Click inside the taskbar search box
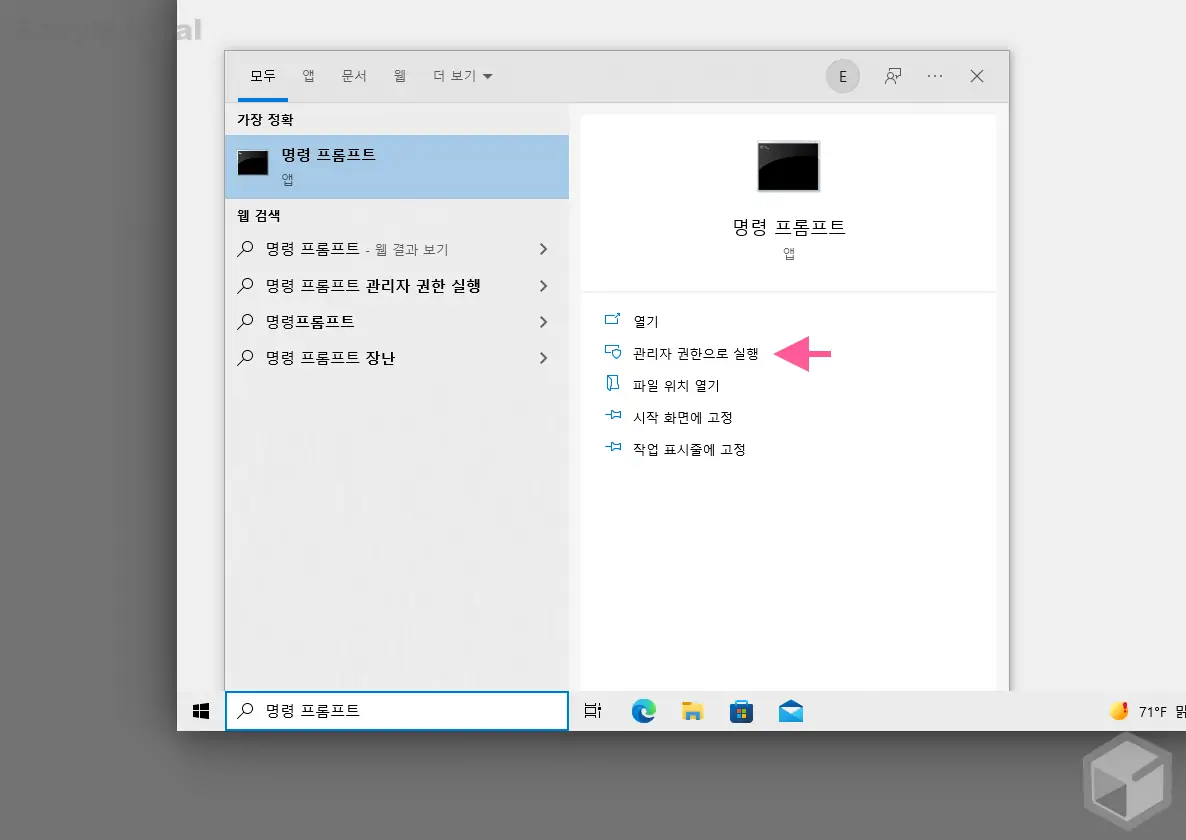Viewport: 1186px width, 840px height. pos(397,711)
